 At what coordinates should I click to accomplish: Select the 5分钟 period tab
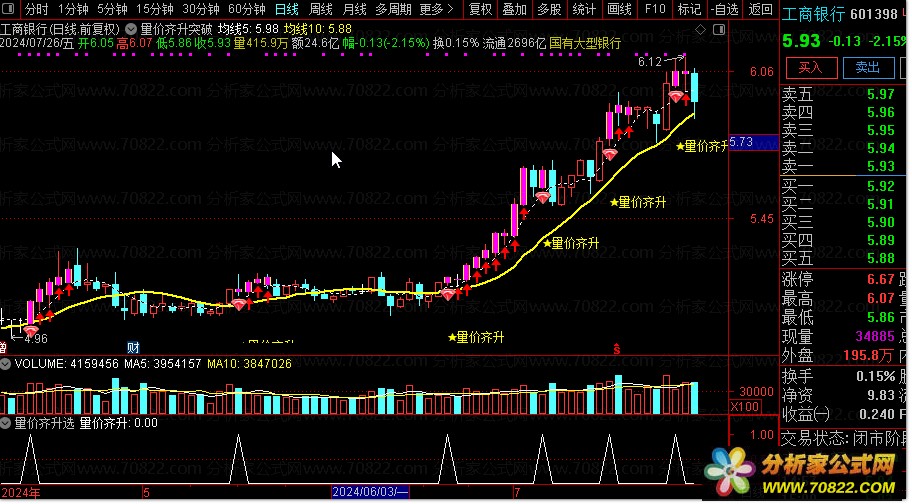(112, 9)
